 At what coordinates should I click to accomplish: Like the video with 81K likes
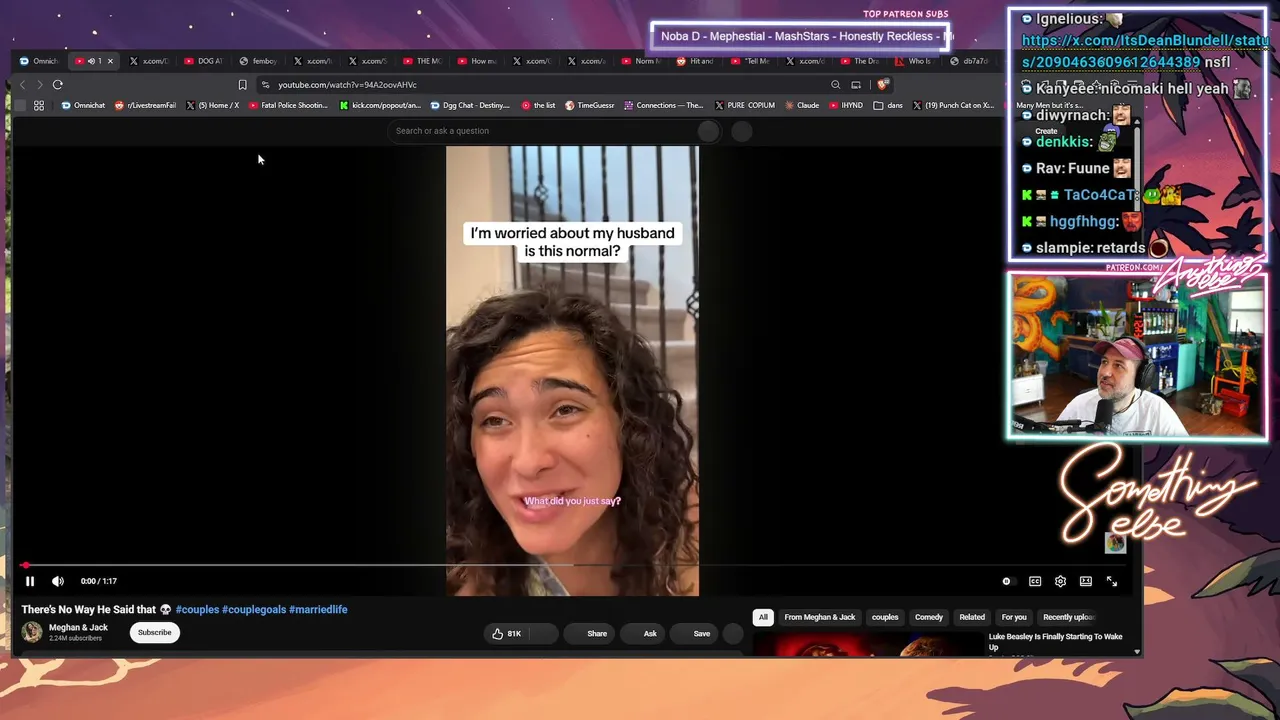click(x=507, y=633)
